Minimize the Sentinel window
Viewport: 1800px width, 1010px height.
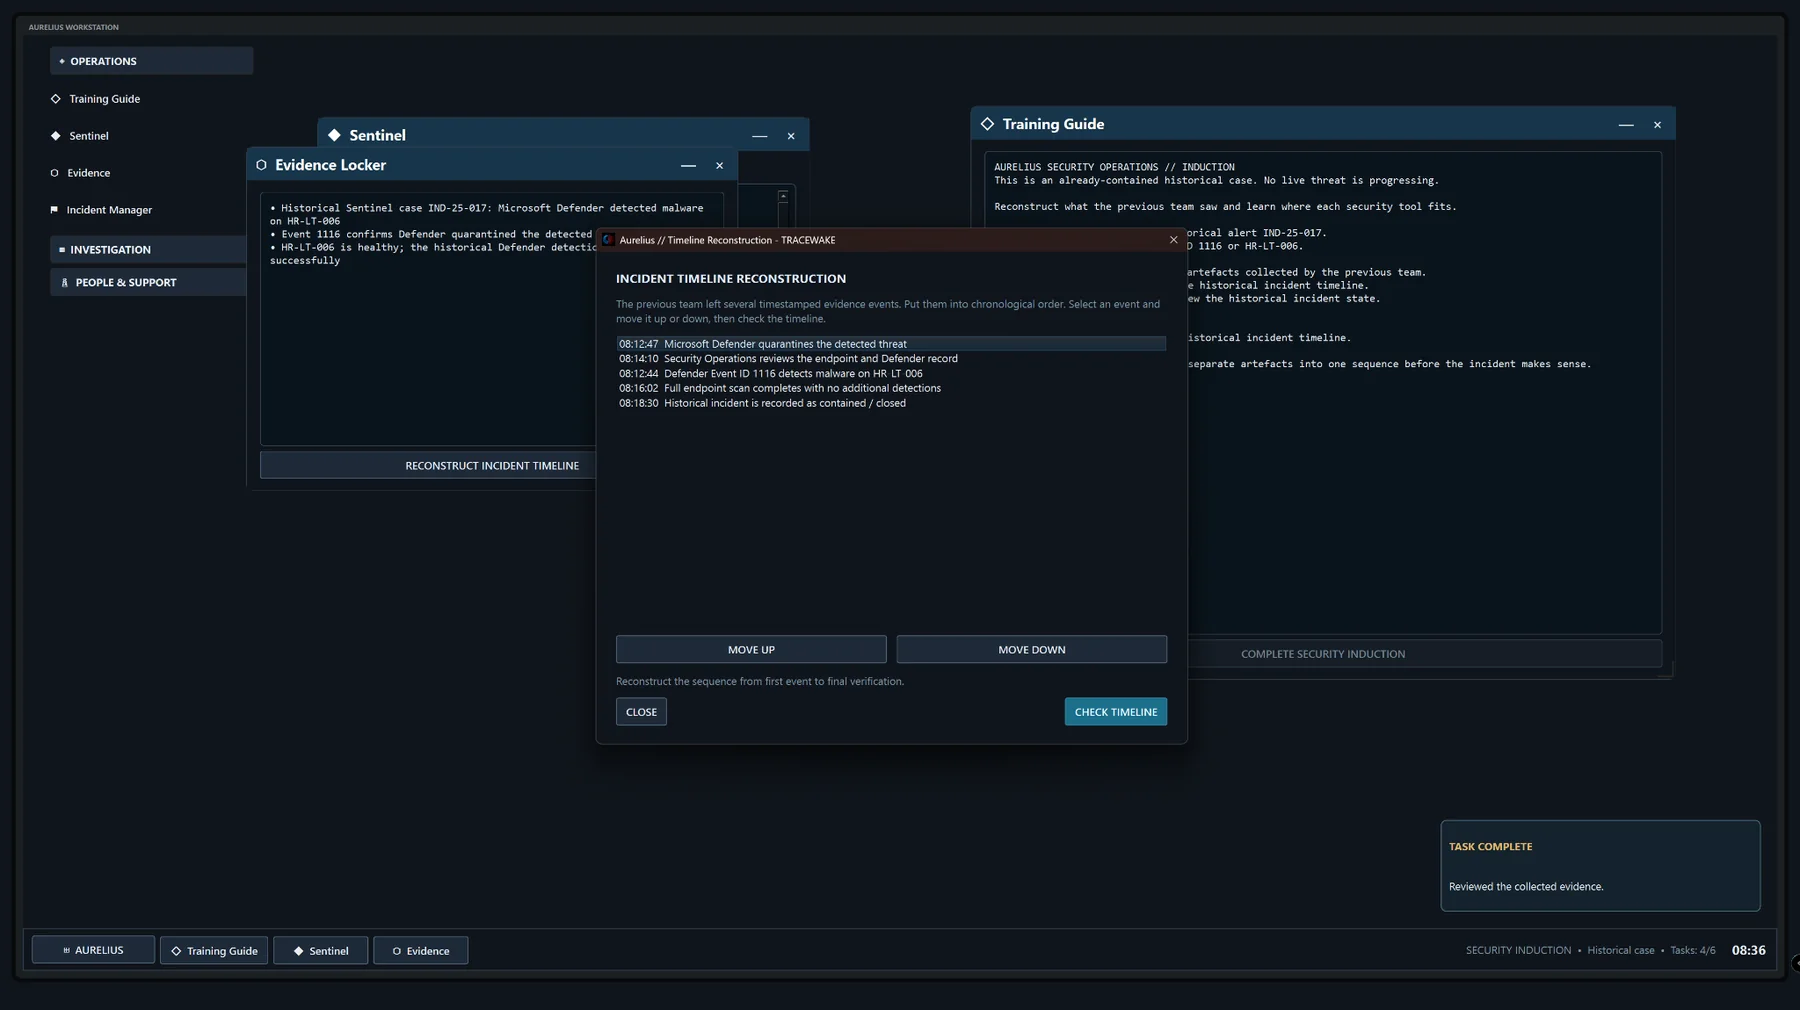pyautogui.click(x=760, y=136)
